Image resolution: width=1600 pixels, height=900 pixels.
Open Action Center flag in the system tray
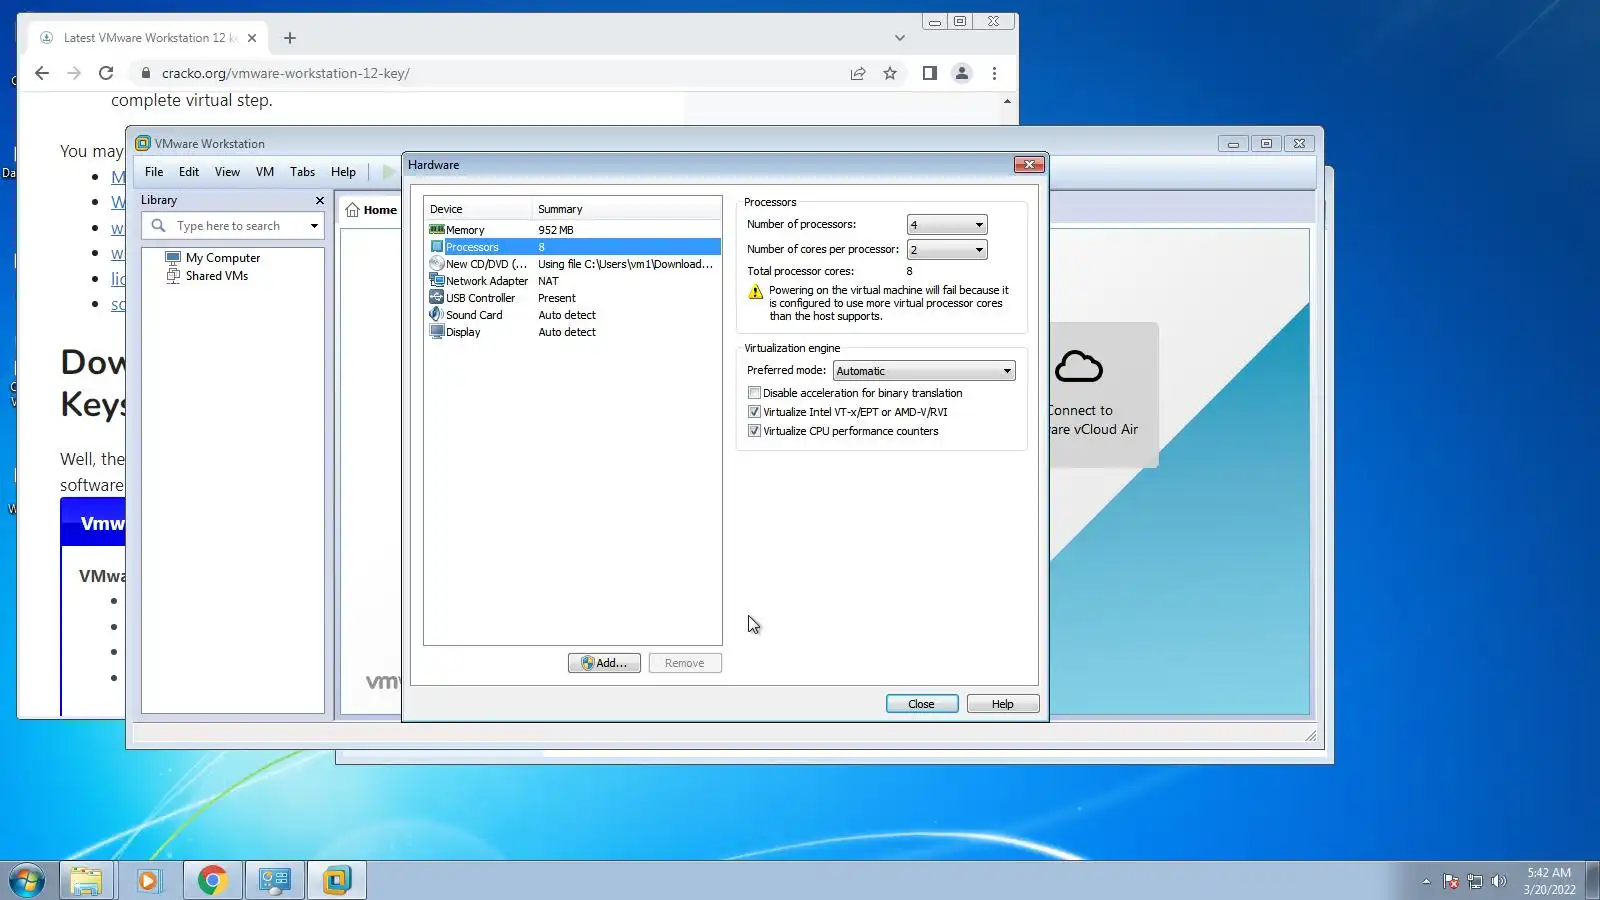pyautogui.click(x=1450, y=881)
